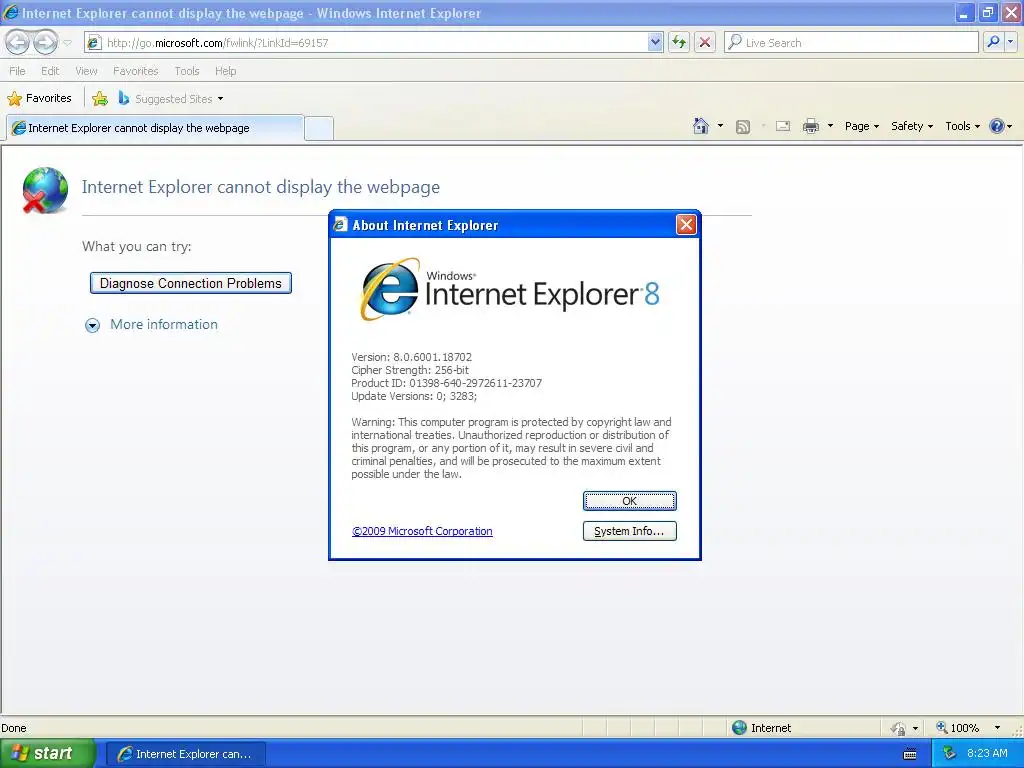Click the Print icon

(x=810, y=126)
